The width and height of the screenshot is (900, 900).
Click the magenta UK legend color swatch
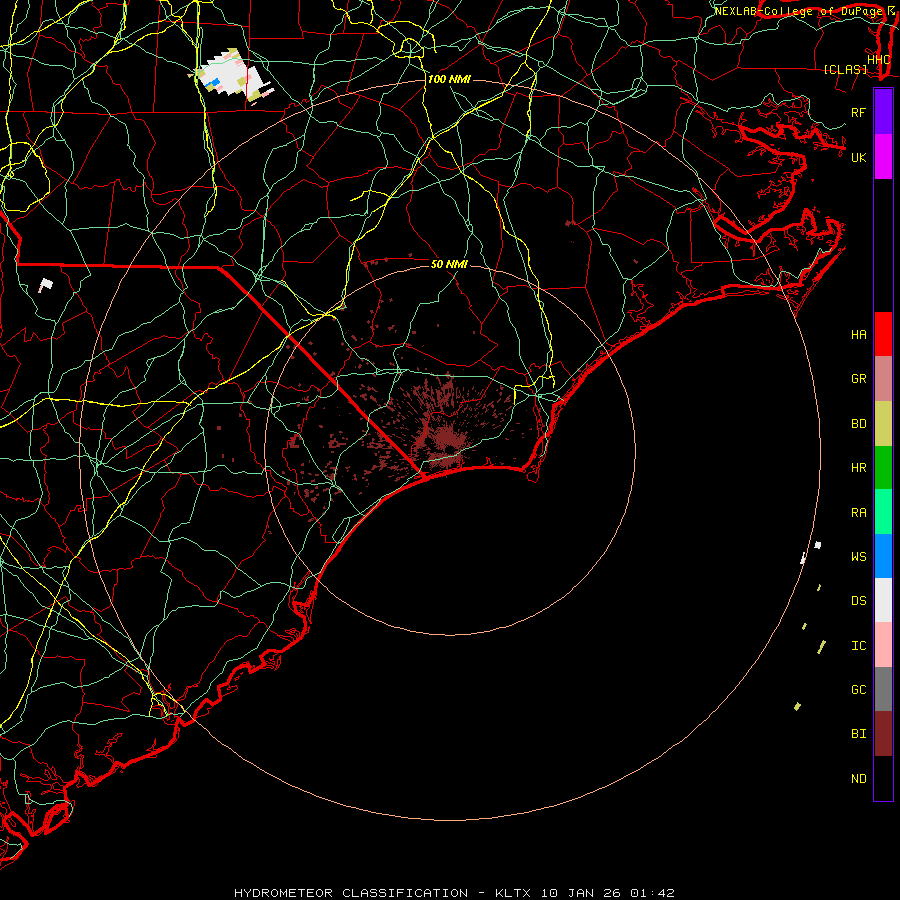click(883, 157)
